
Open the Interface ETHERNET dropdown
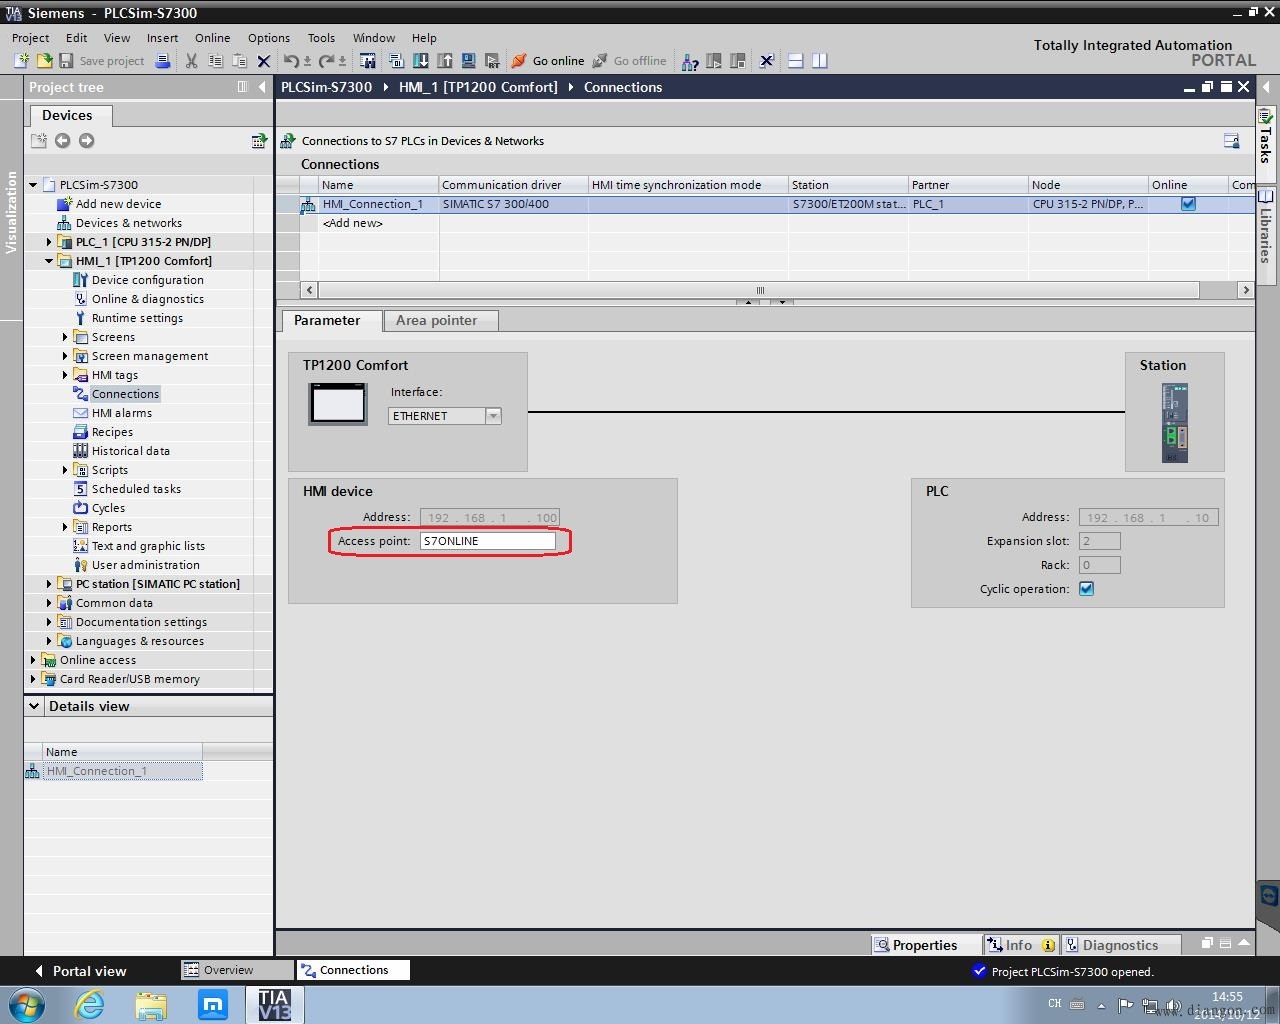493,416
